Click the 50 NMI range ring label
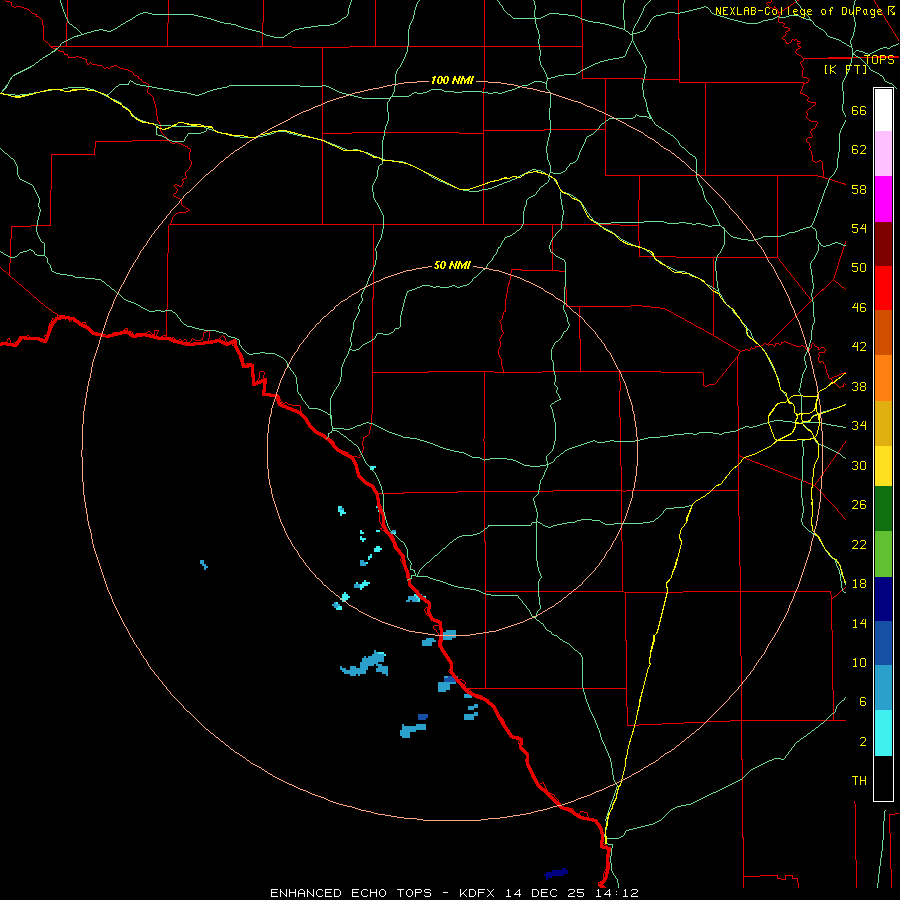The image size is (900, 900). [x=452, y=265]
